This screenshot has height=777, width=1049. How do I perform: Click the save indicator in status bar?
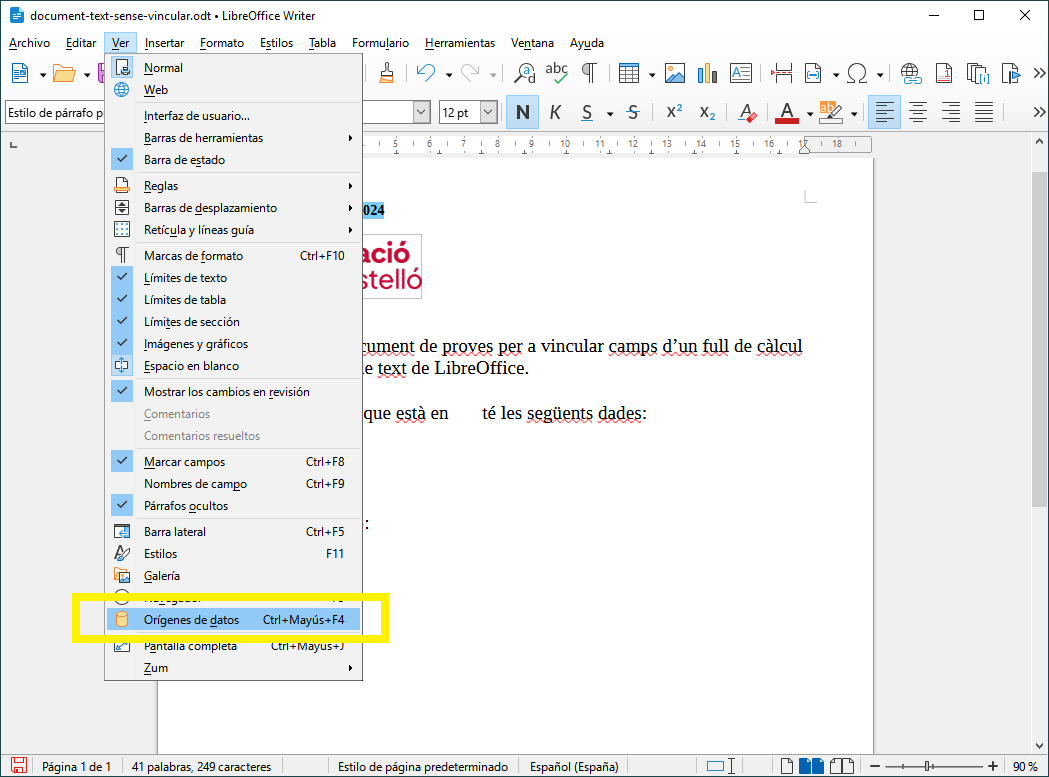coord(19,766)
